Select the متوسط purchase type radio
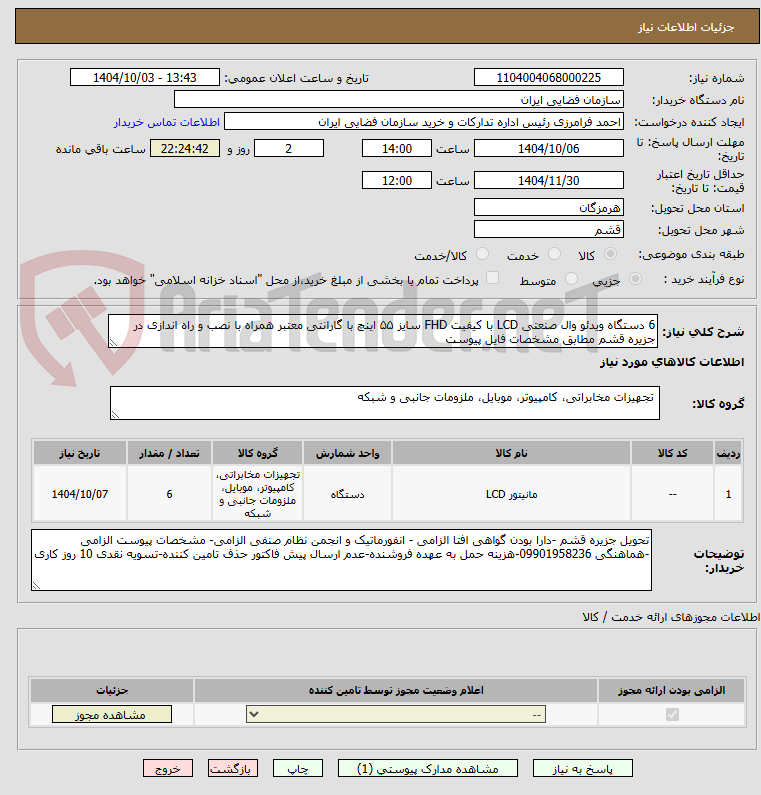The image size is (761, 795). click(x=571, y=278)
